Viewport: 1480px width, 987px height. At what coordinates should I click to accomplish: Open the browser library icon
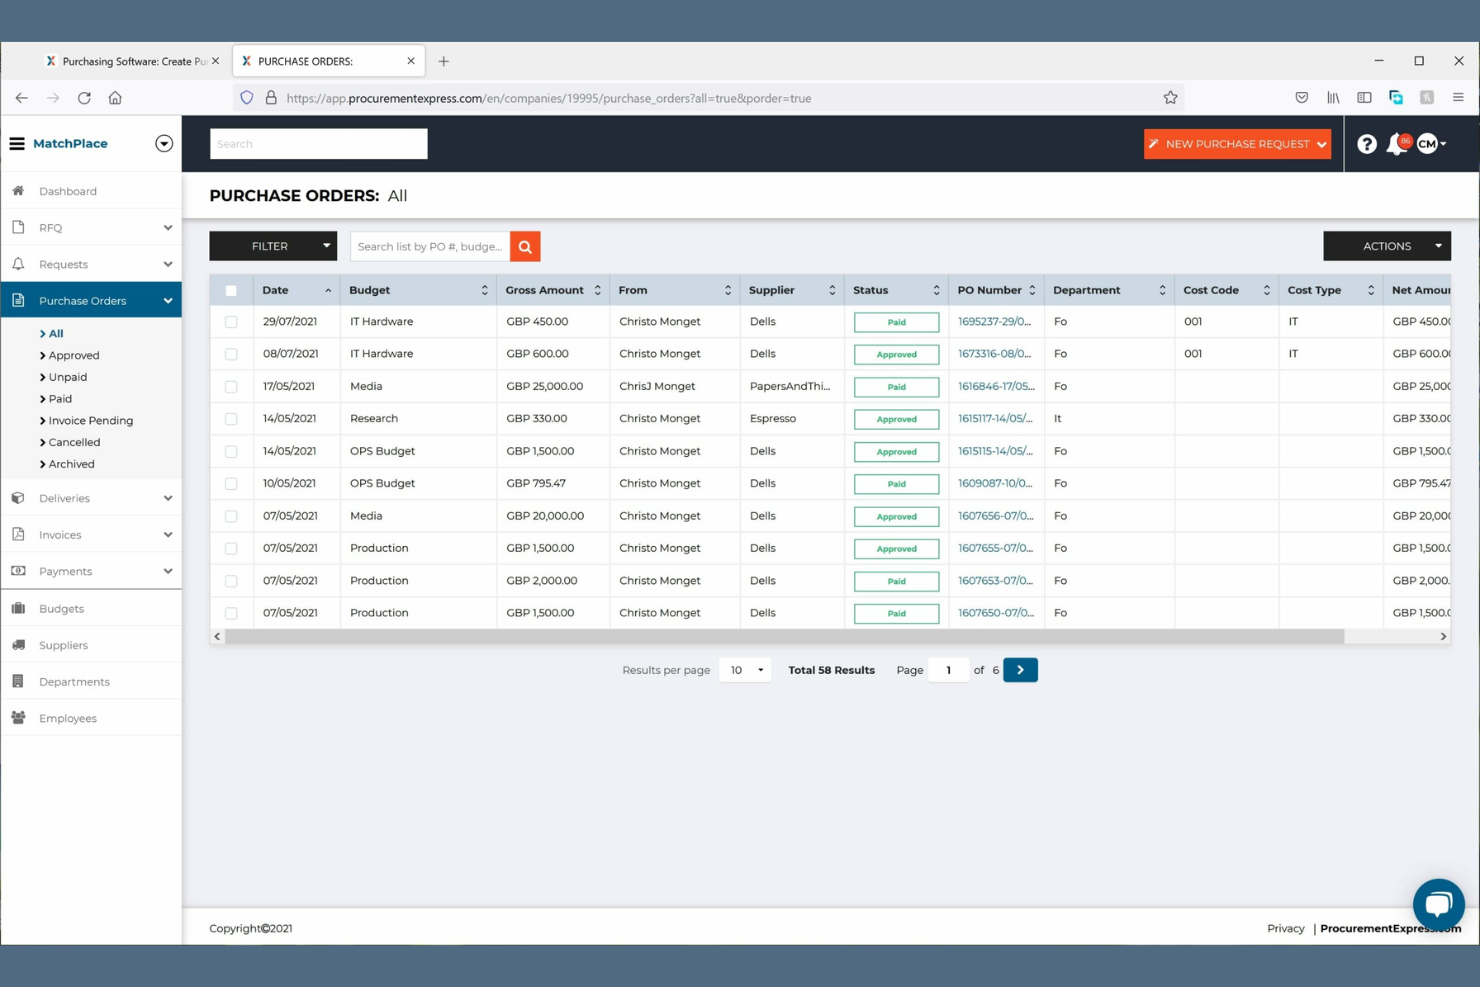click(x=1333, y=98)
